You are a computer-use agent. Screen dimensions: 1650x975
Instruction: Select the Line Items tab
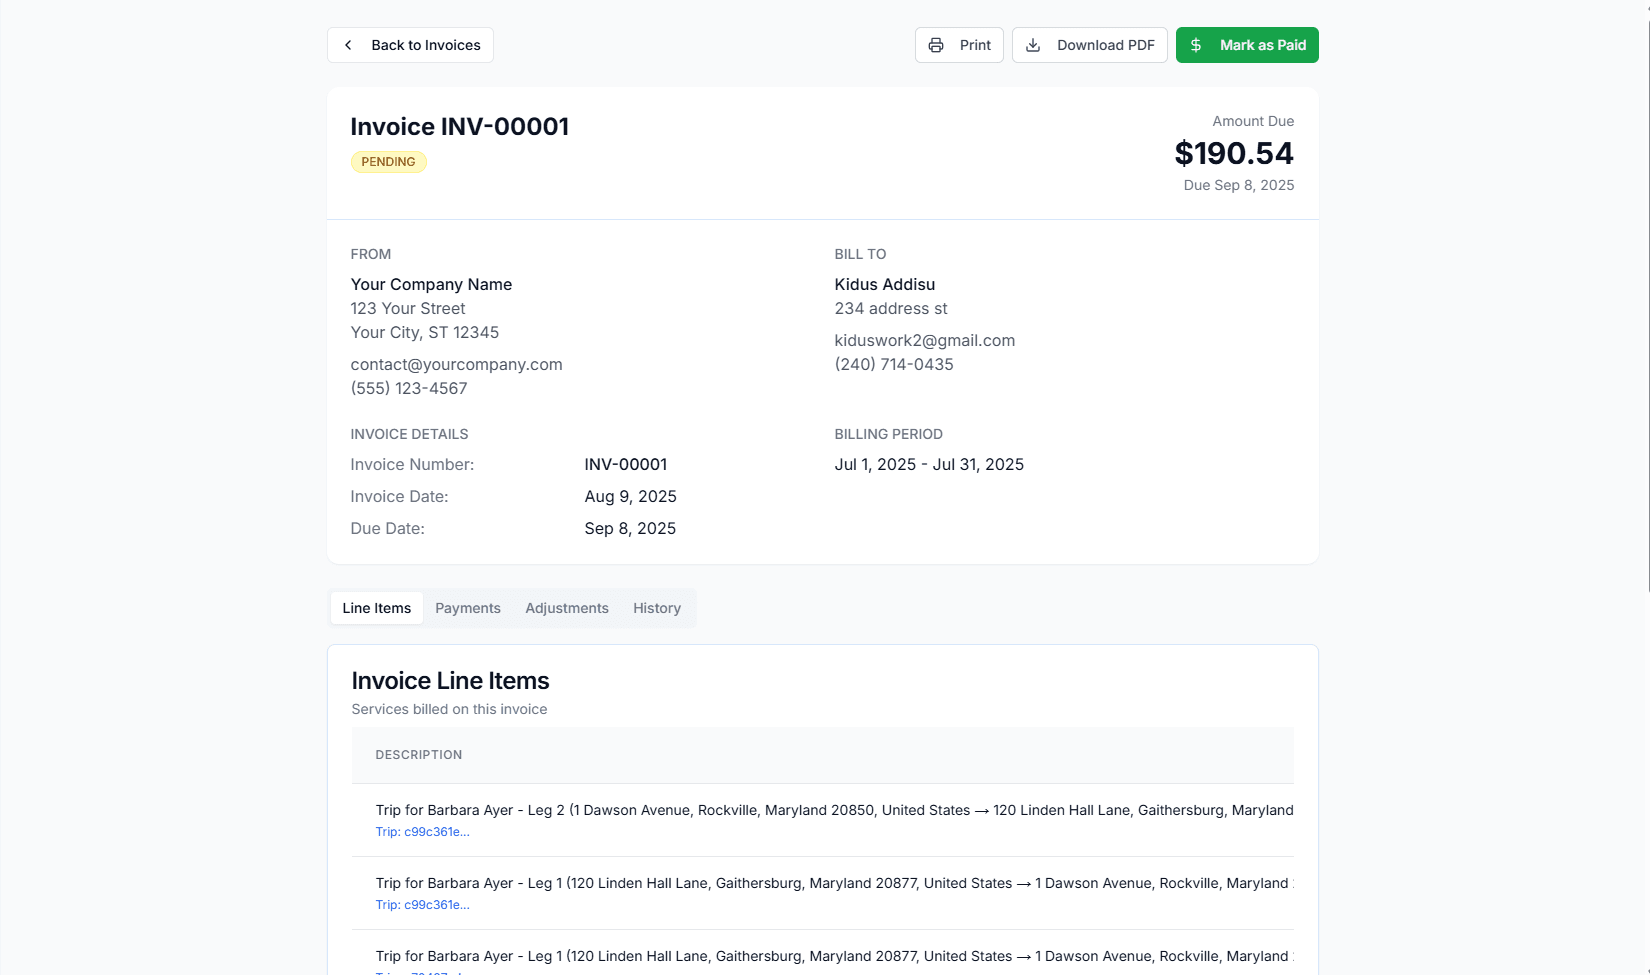[376, 608]
